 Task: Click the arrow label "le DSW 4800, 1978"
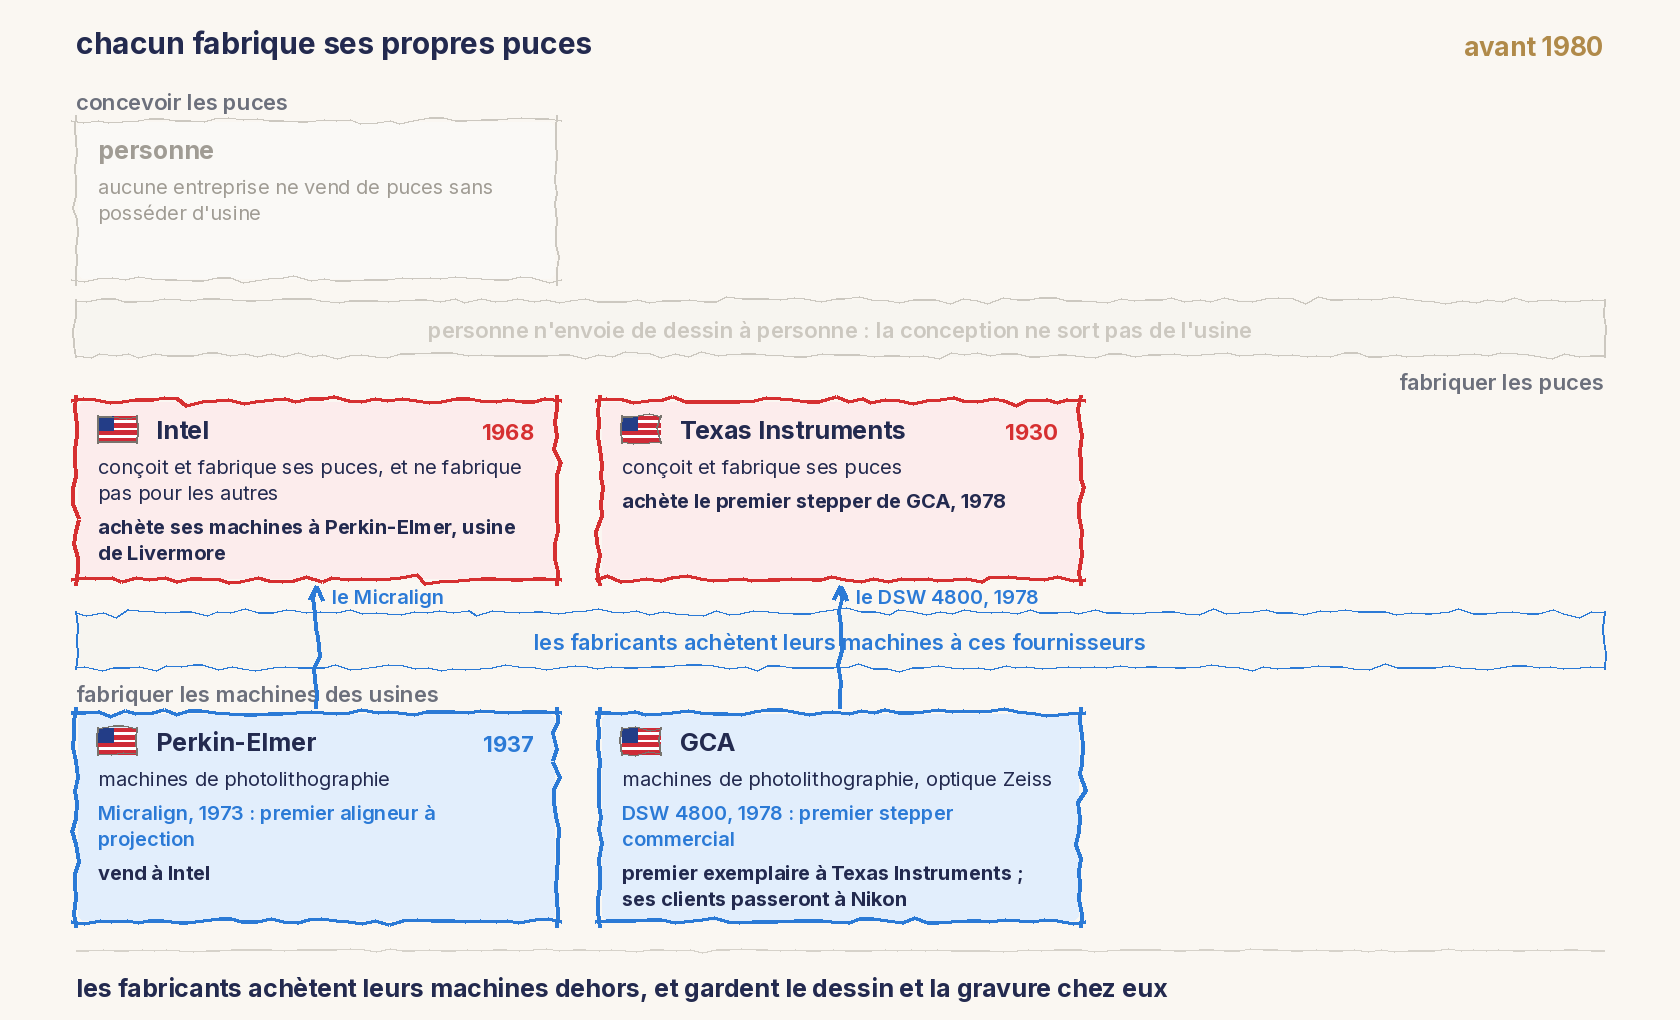(x=947, y=597)
